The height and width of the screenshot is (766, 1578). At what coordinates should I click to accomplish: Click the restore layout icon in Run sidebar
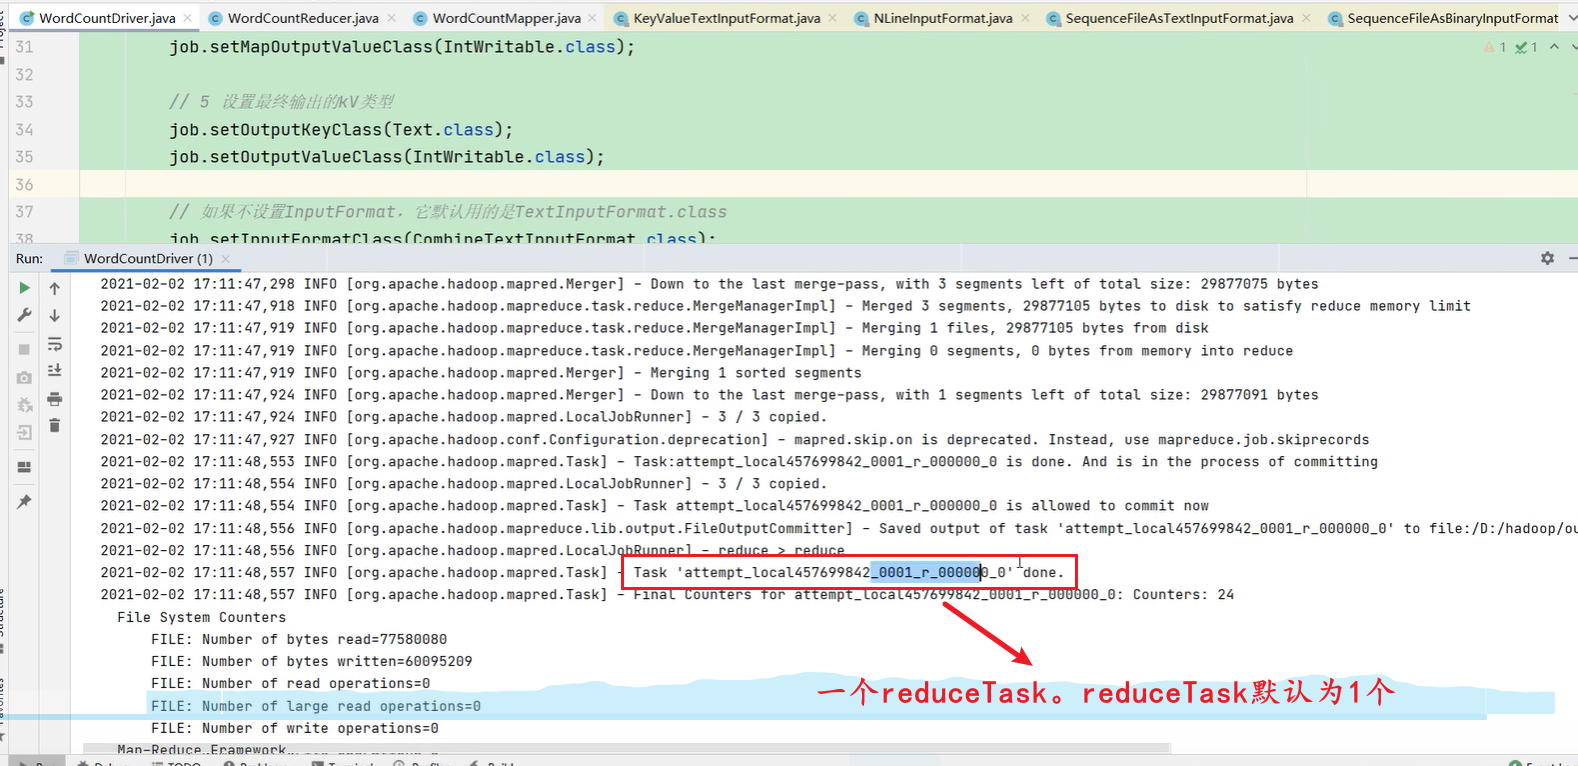click(24, 467)
